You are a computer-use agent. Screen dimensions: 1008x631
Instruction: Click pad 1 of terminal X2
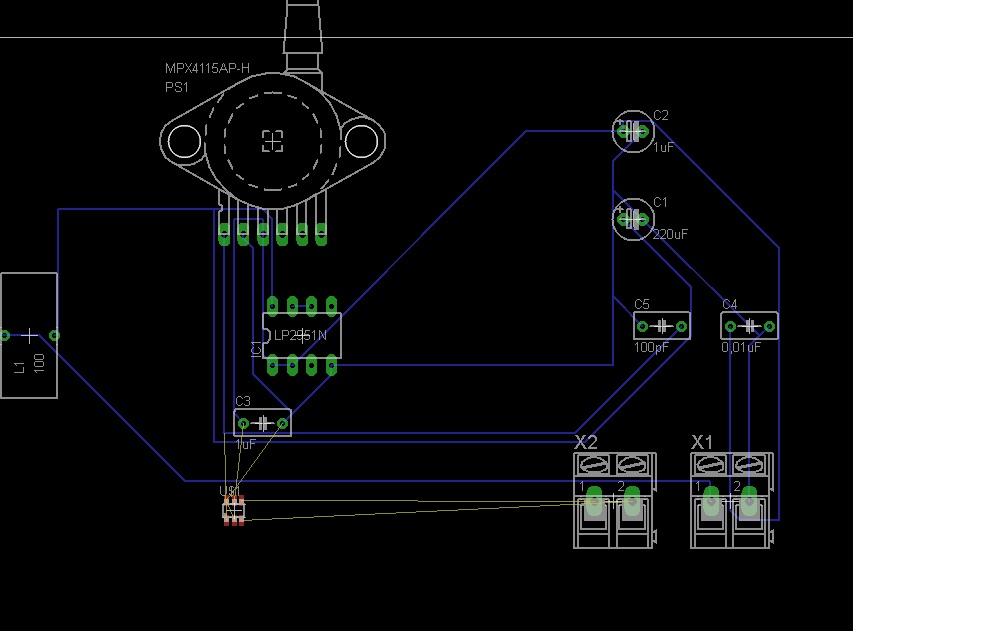point(594,502)
